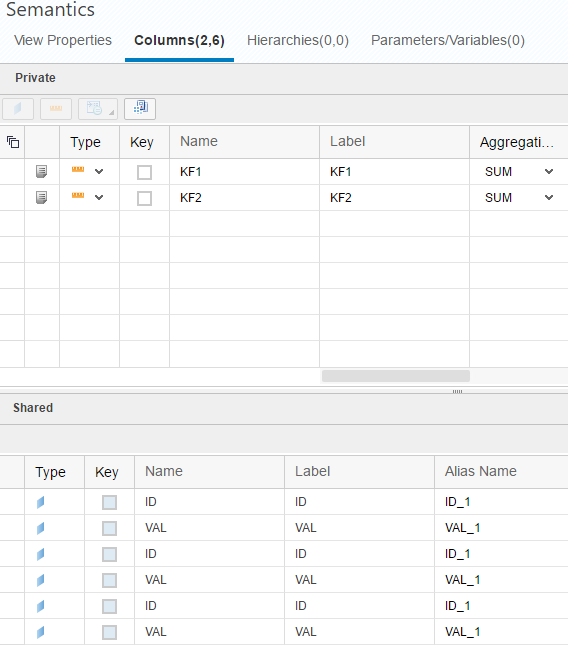568x645 pixels.
Task: Open the View Properties tab
Action: tap(63, 40)
